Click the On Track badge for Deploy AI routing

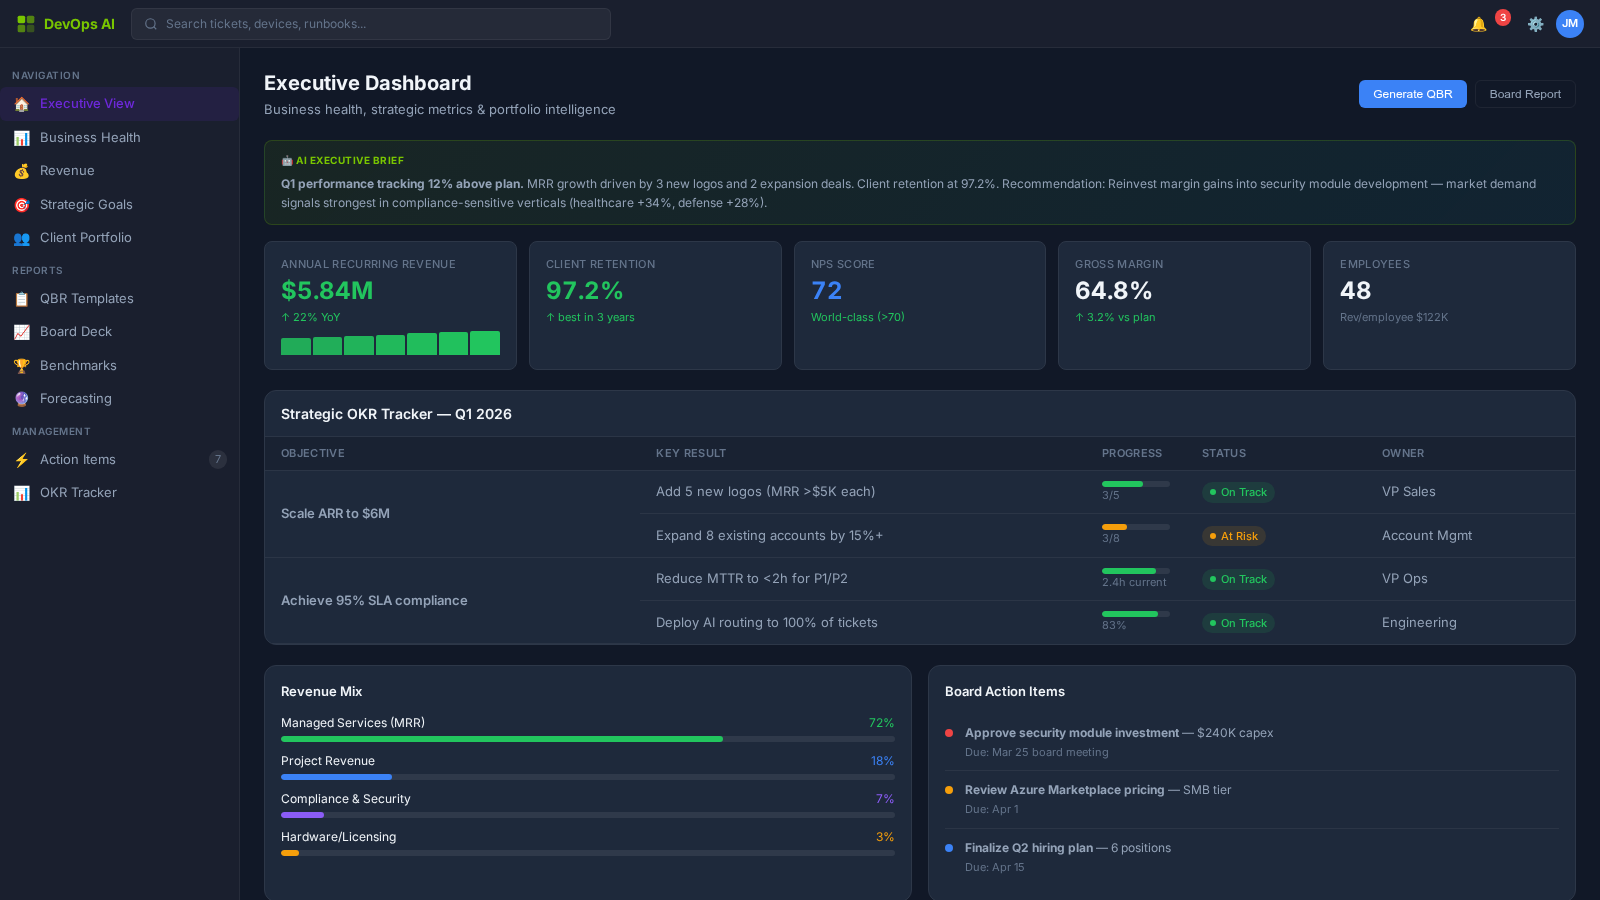(1238, 622)
